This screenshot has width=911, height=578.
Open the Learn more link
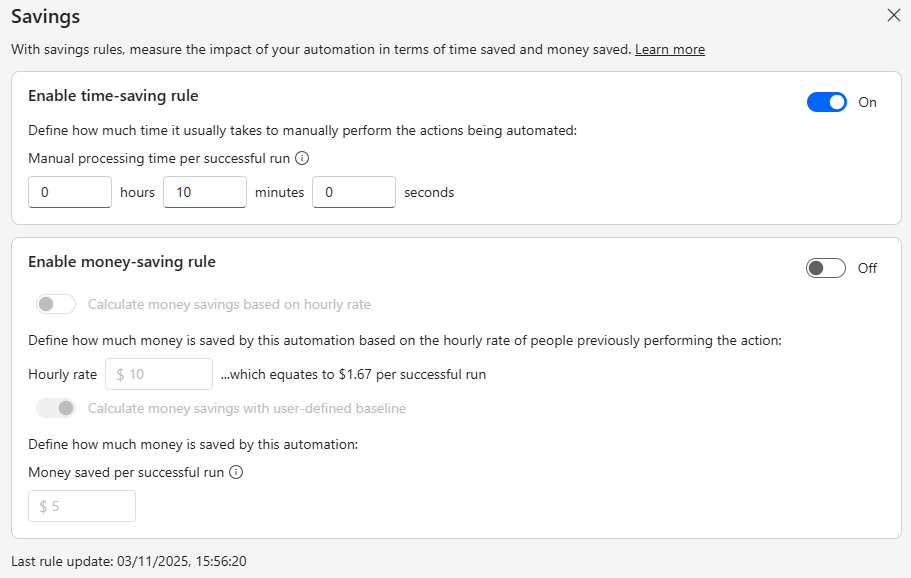[670, 49]
